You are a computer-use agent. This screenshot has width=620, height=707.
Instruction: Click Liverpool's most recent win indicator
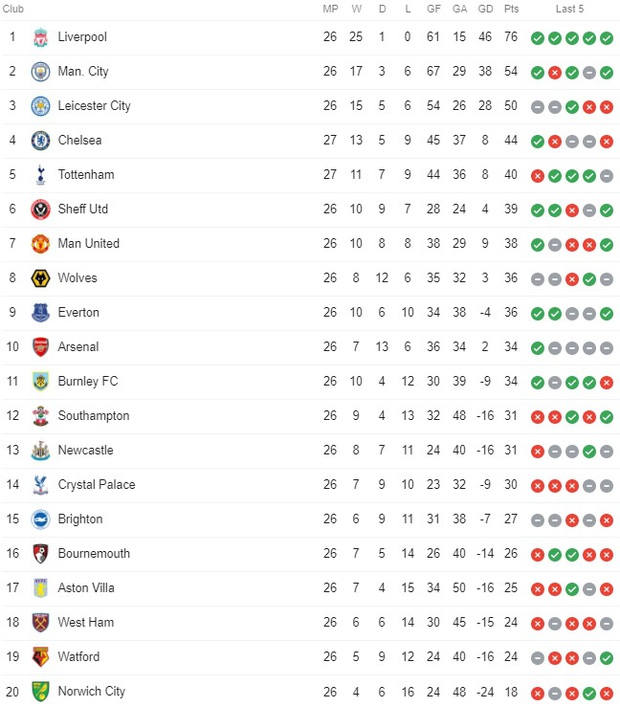point(606,38)
